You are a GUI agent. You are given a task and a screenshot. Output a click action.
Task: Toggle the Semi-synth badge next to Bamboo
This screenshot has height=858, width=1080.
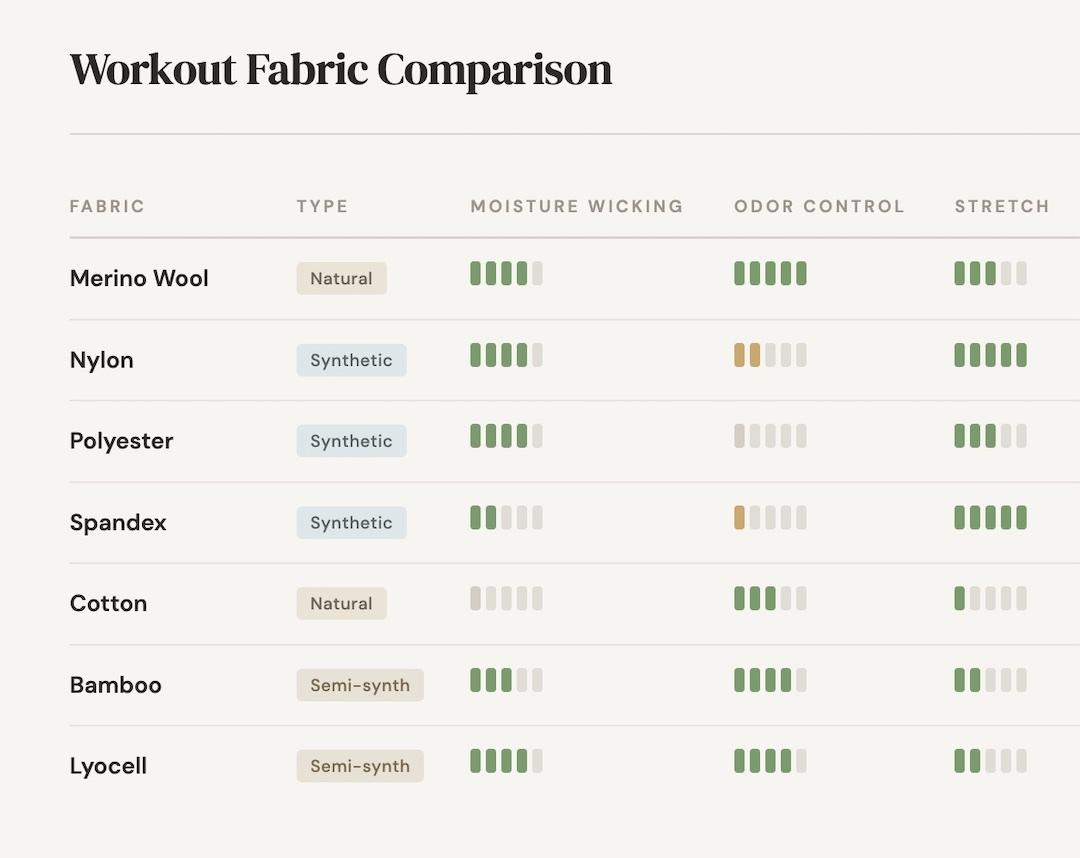(x=360, y=685)
